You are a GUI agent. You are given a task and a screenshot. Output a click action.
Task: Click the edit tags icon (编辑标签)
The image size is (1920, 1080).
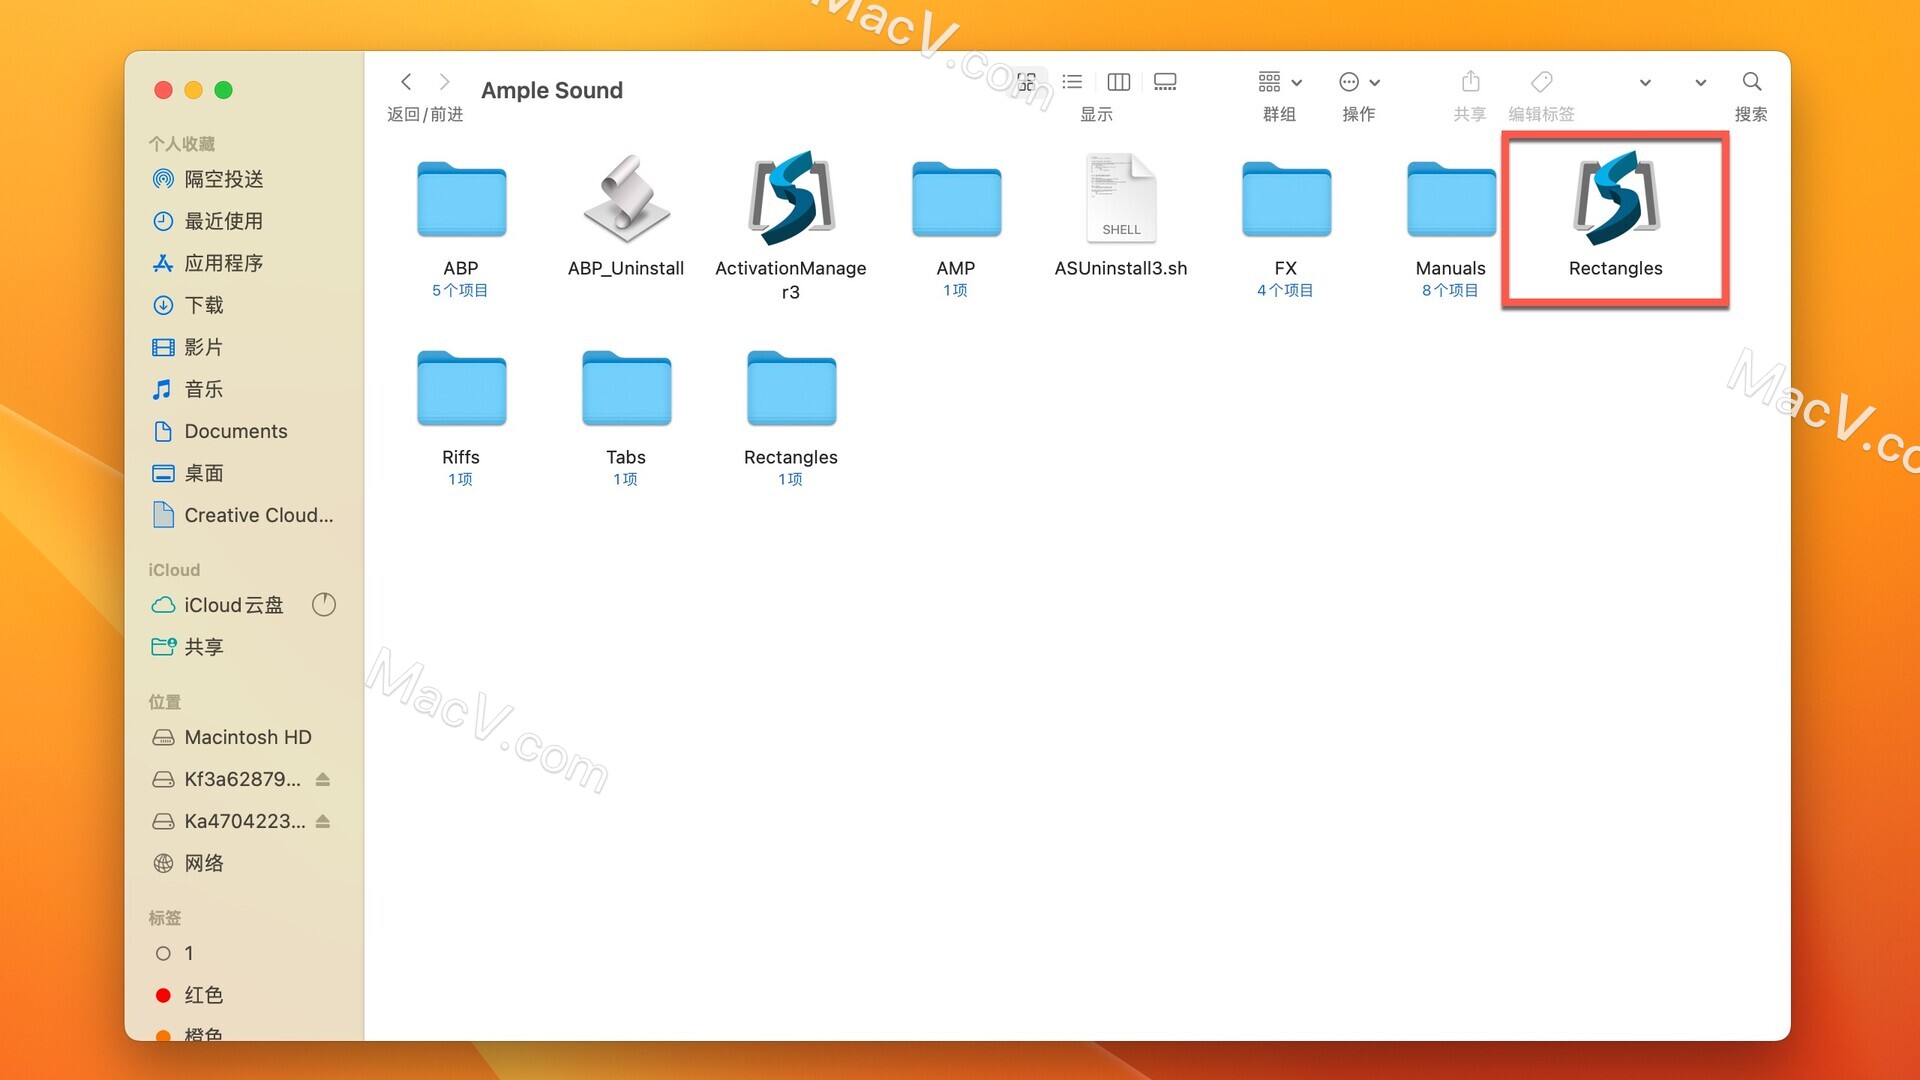point(1542,82)
